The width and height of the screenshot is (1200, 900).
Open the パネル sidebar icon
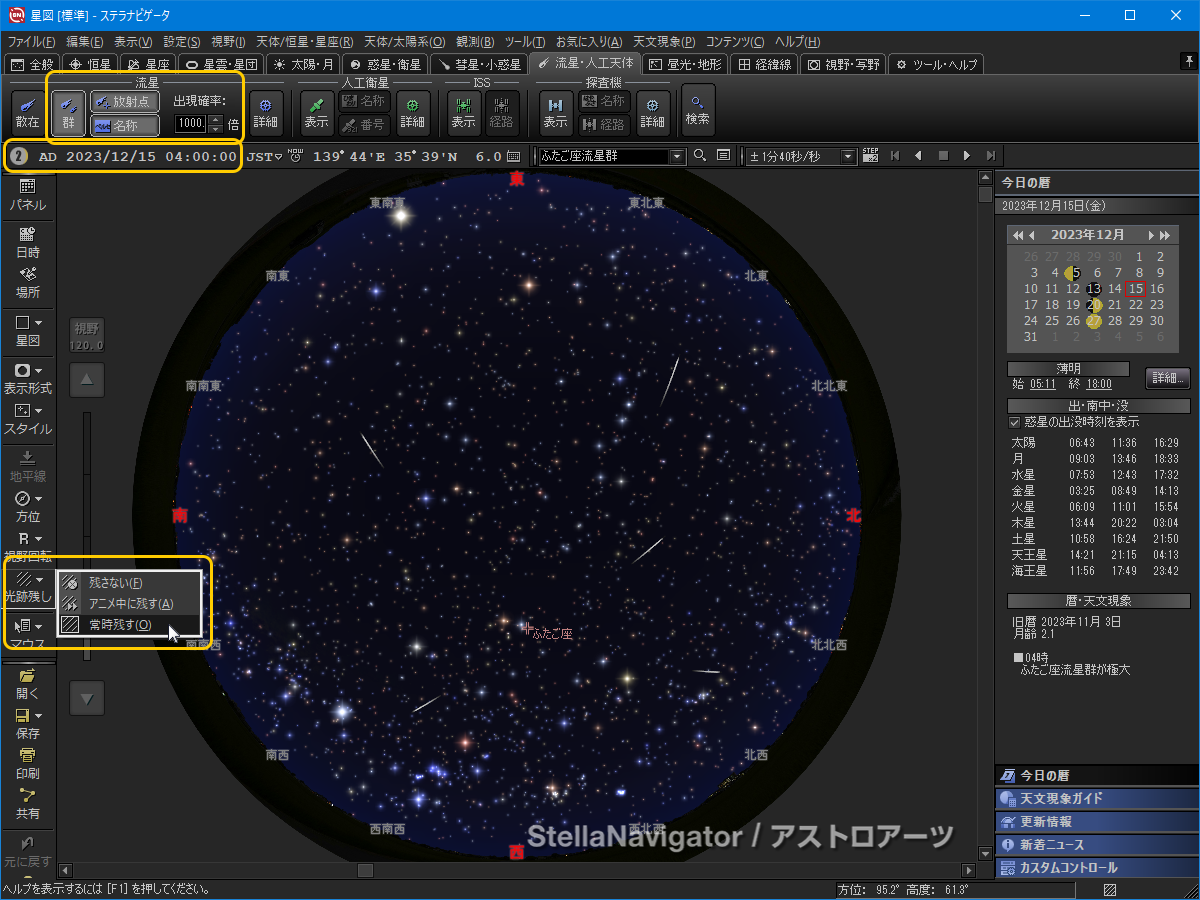pyautogui.click(x=27, y=194)
